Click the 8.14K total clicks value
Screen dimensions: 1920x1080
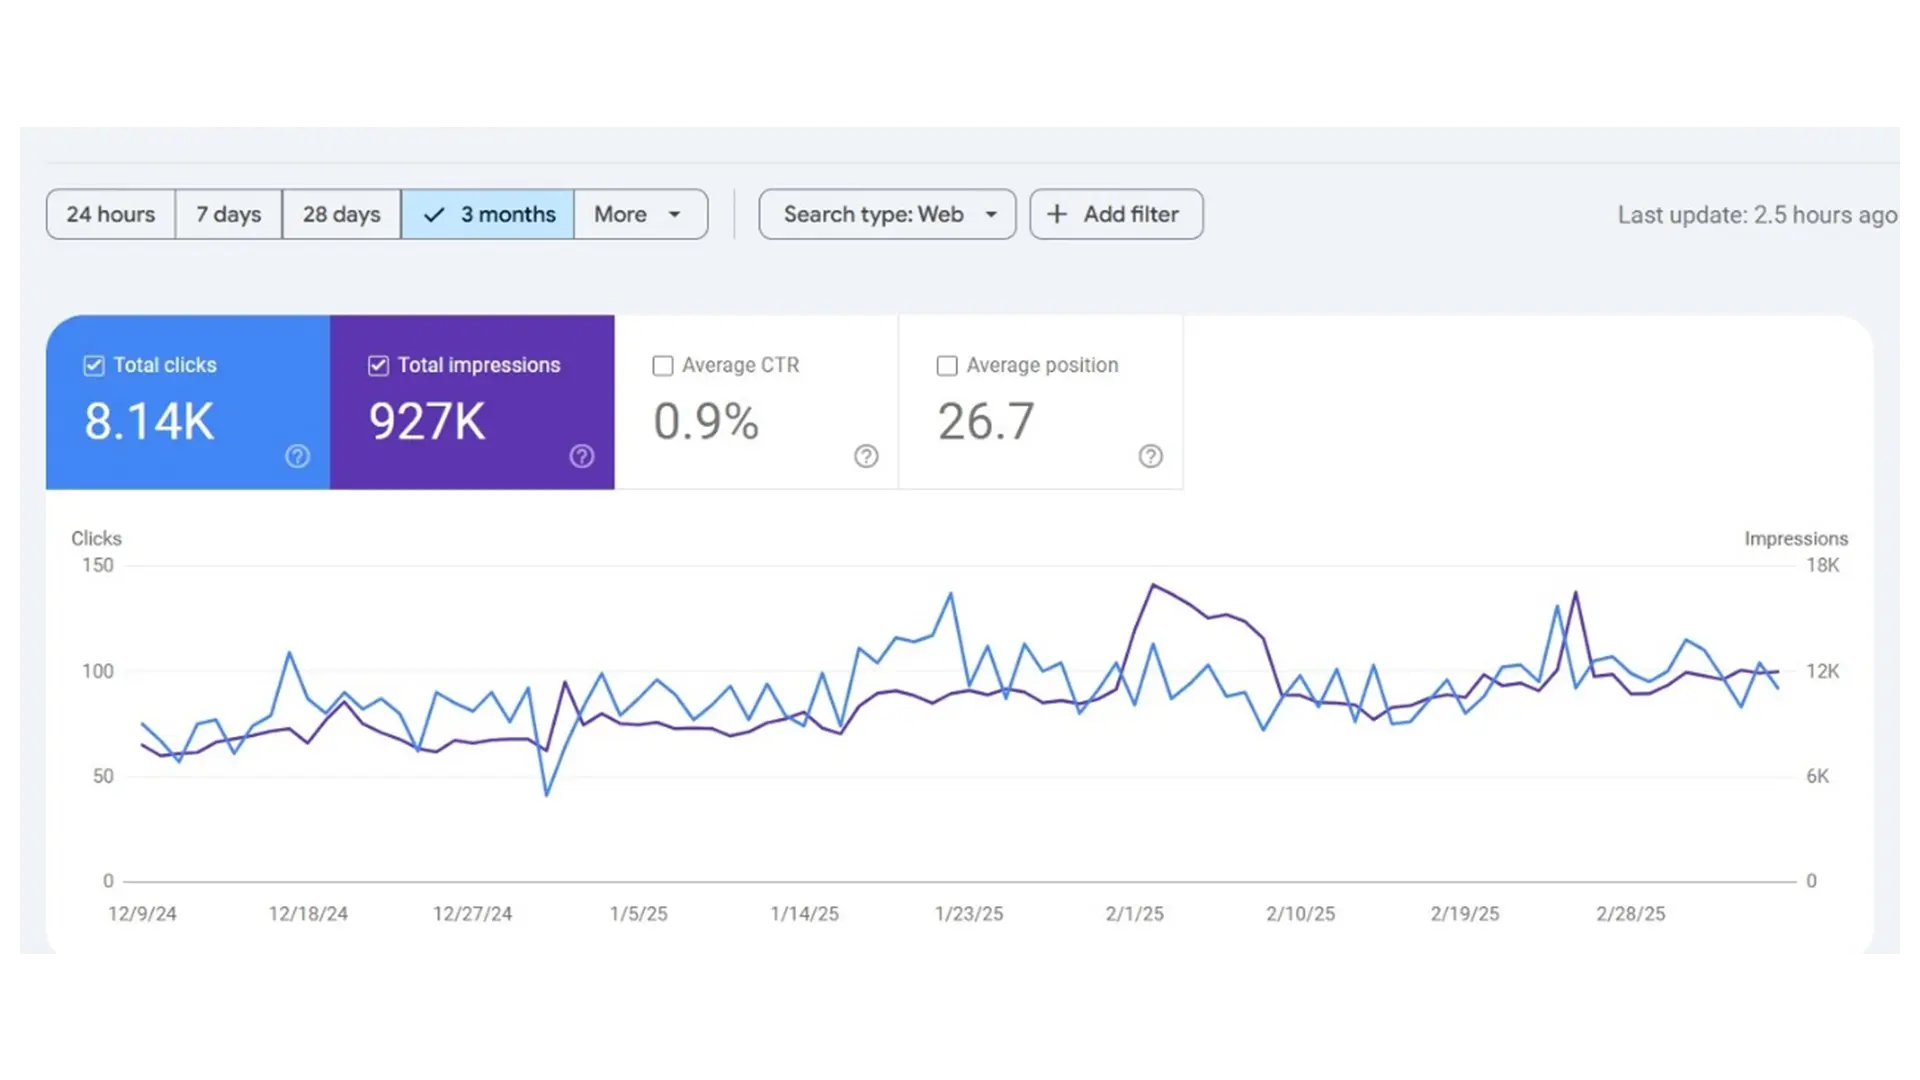(149, 421)
